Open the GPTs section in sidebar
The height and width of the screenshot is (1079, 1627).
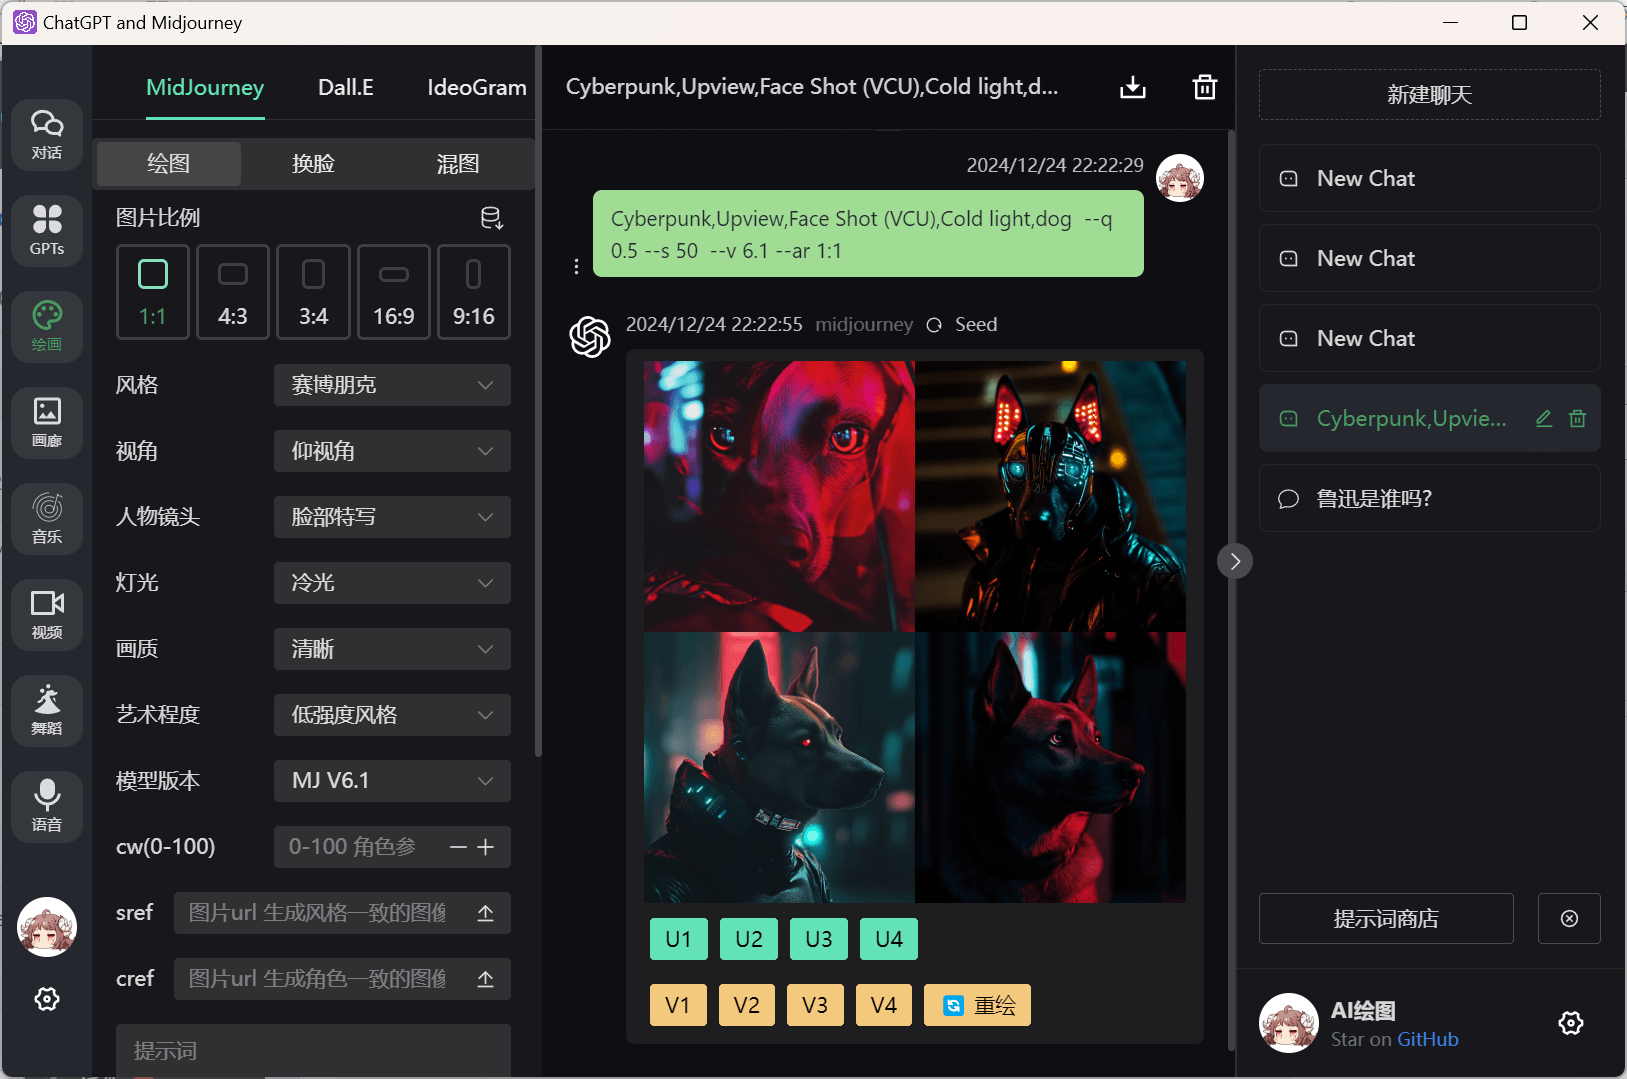47,230
